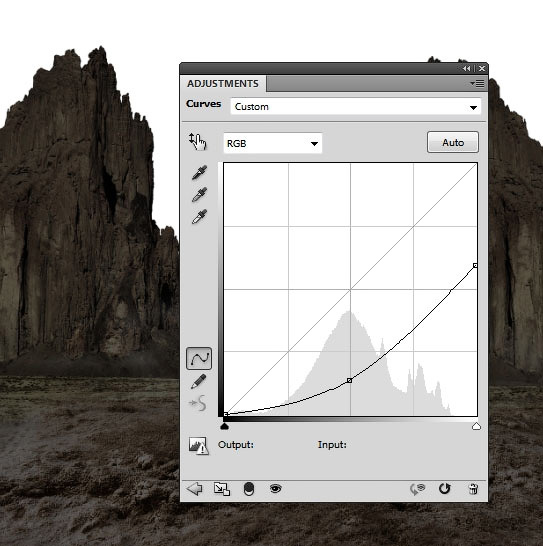Select the on-image targeted adjustment tool

(198, 142)
